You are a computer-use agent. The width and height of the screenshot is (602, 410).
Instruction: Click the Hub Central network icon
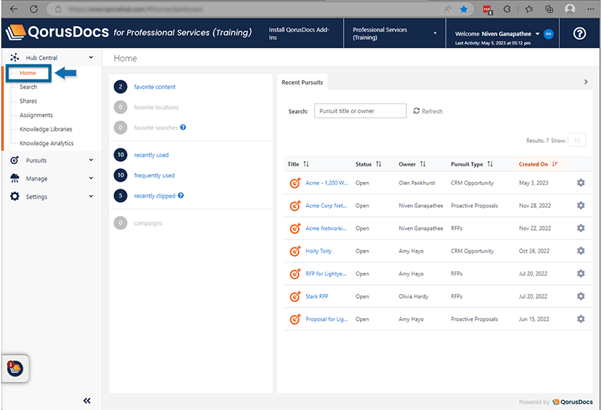tap(15, 58)
